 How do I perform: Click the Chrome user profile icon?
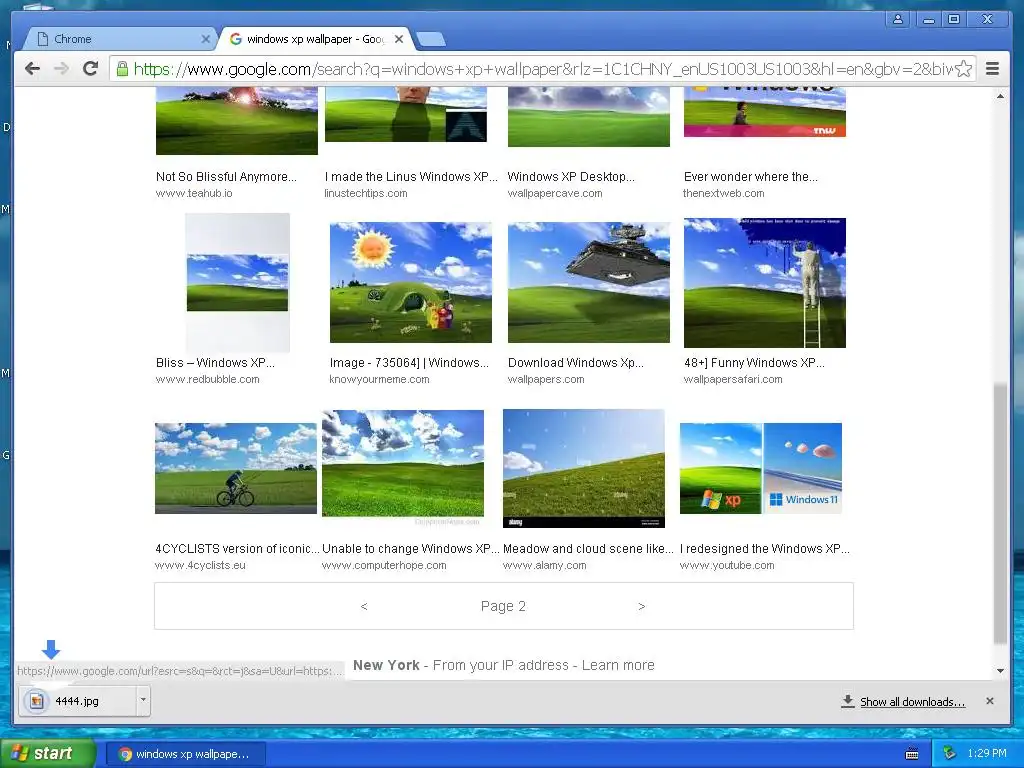898,19
